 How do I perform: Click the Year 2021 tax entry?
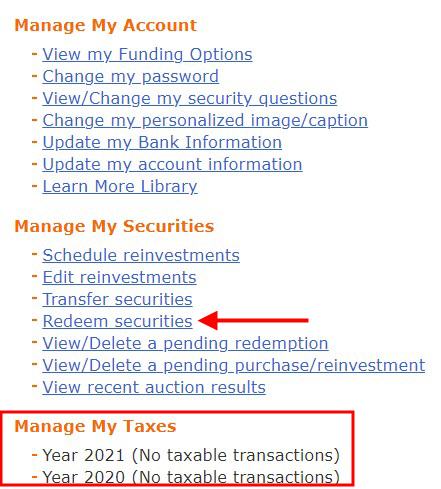coord(191,455)
